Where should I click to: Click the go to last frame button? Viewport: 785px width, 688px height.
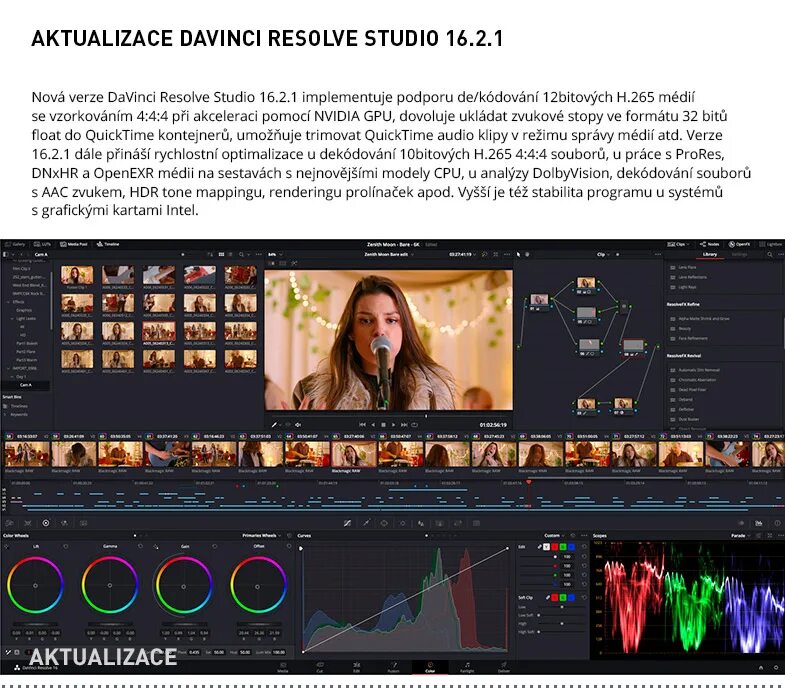click(404, 425)
